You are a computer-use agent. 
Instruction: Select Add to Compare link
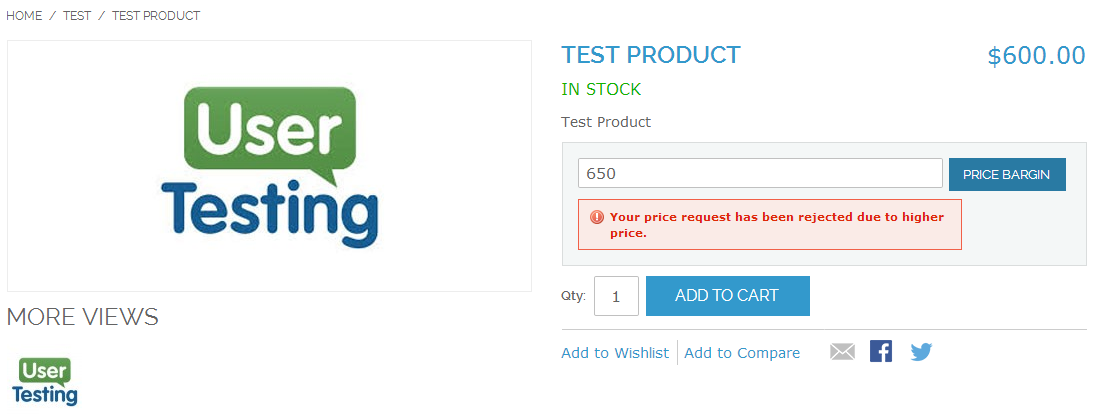pos(742,353)
